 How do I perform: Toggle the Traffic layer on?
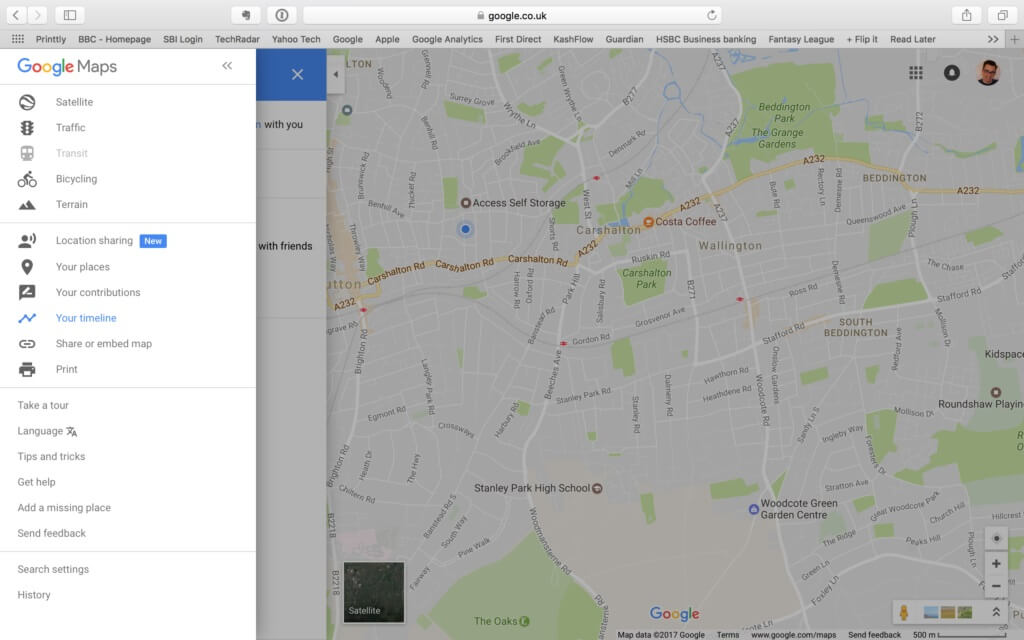coord(70,128)
